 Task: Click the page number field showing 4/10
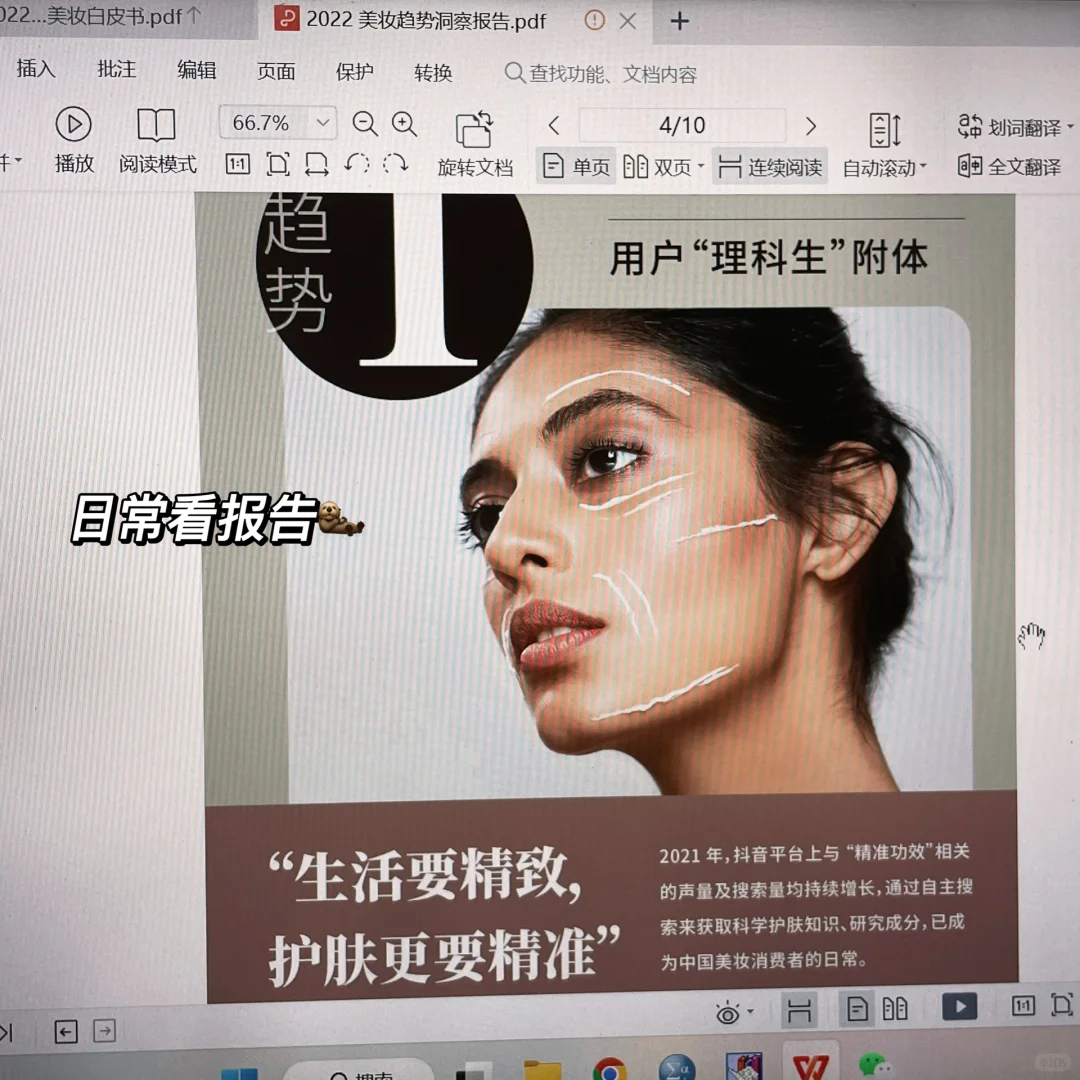(682, 125)
